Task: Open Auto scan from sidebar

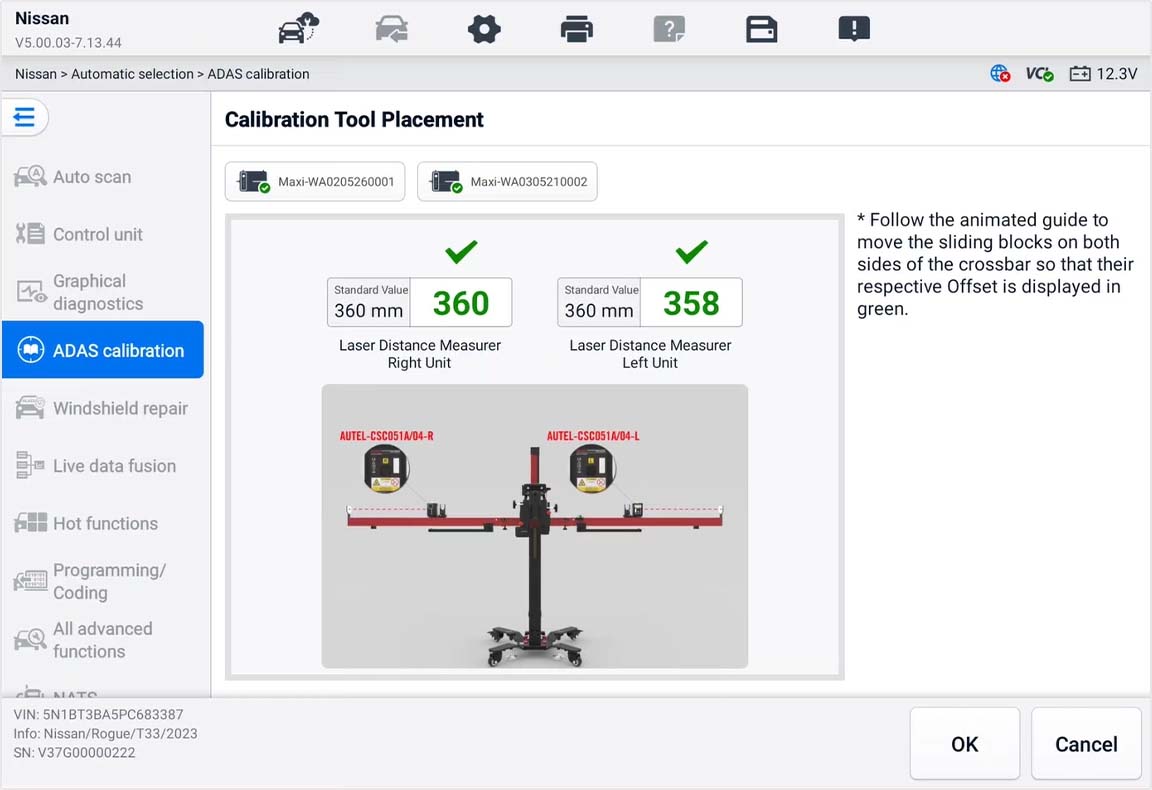Action: tap(103, 176)
